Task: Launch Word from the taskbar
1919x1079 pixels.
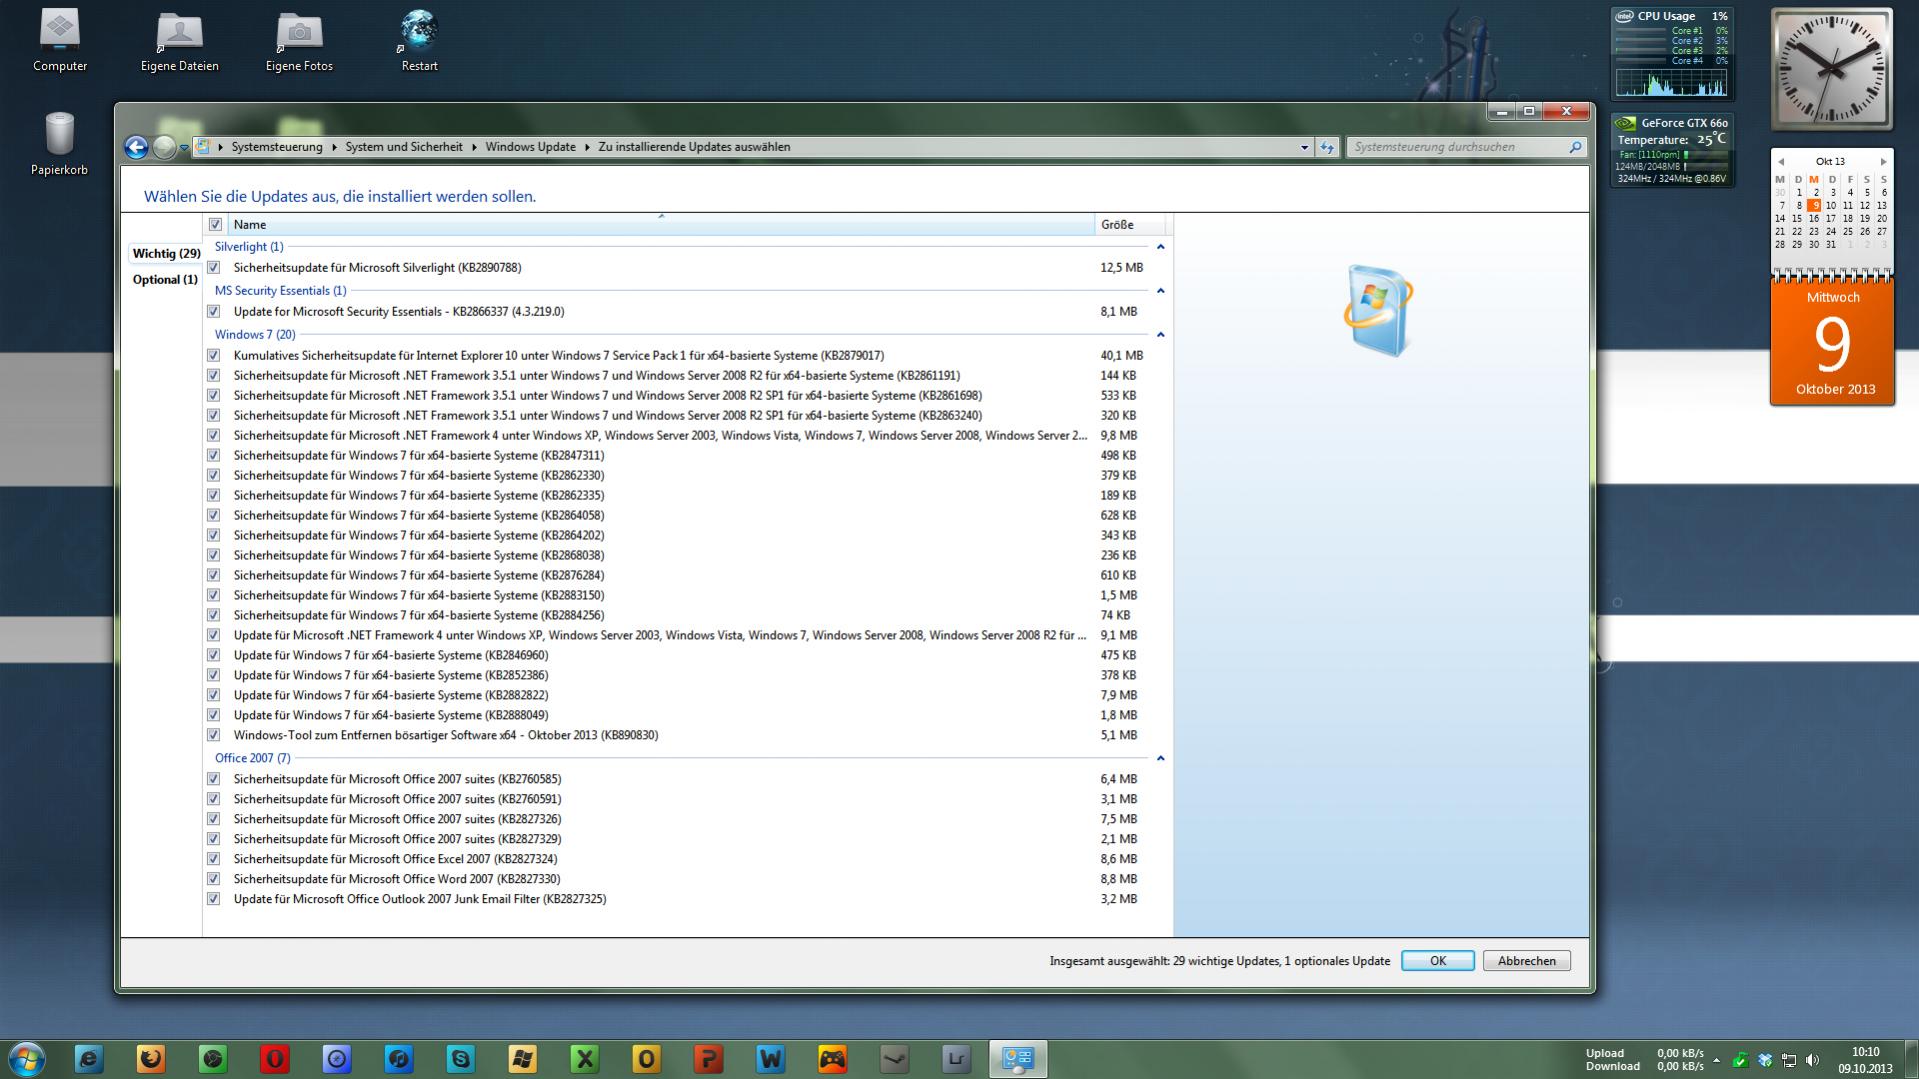Action: tap(771, 1059)
